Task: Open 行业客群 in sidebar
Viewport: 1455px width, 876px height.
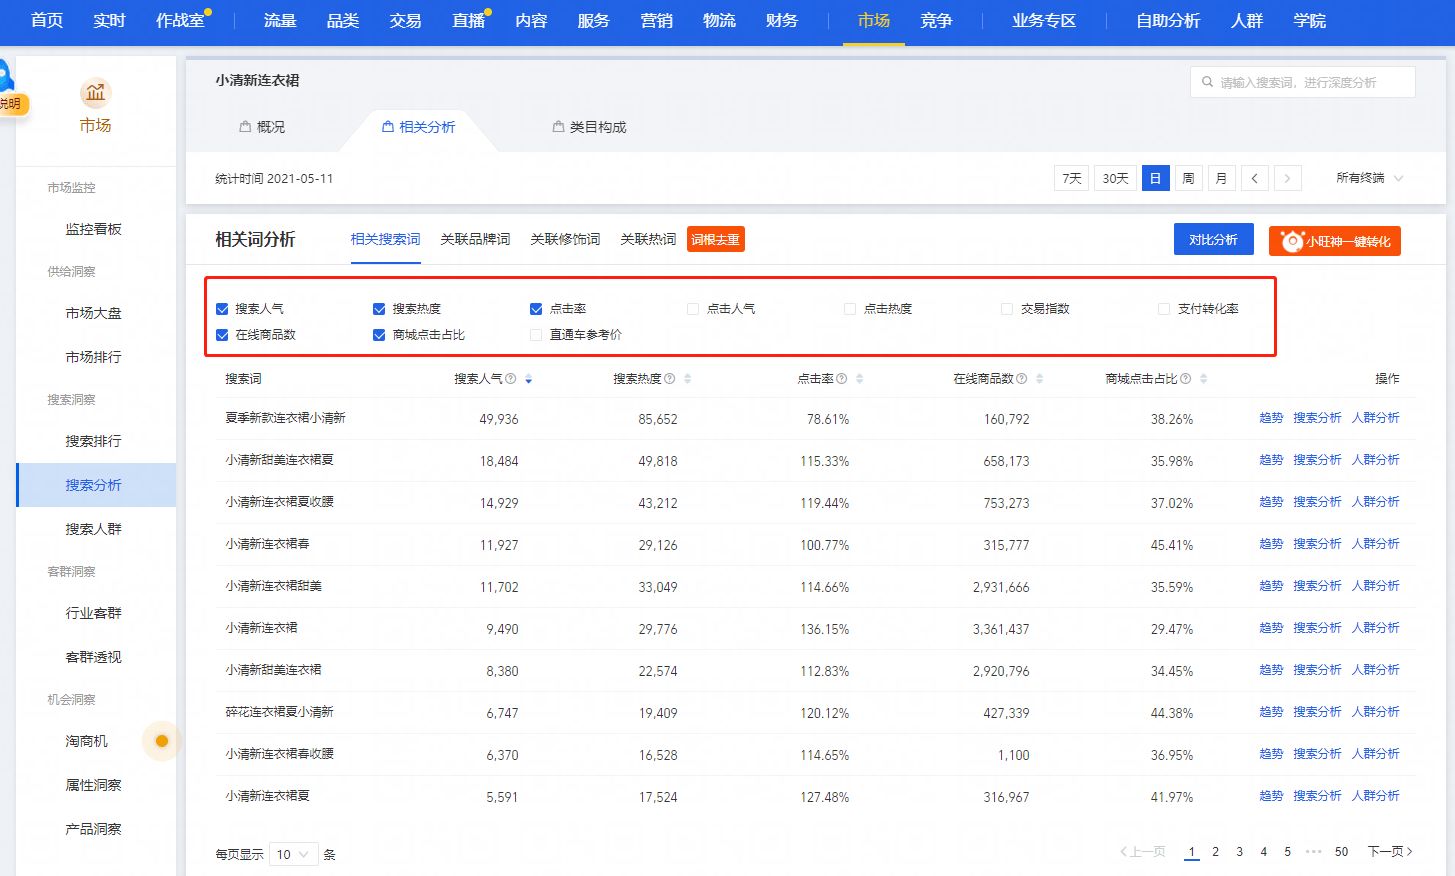Action: pos(94,613)
